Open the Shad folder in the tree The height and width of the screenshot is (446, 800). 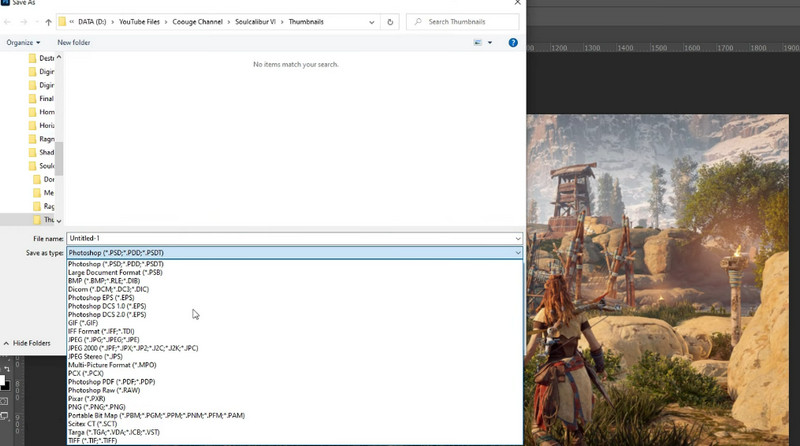point(41,153)
